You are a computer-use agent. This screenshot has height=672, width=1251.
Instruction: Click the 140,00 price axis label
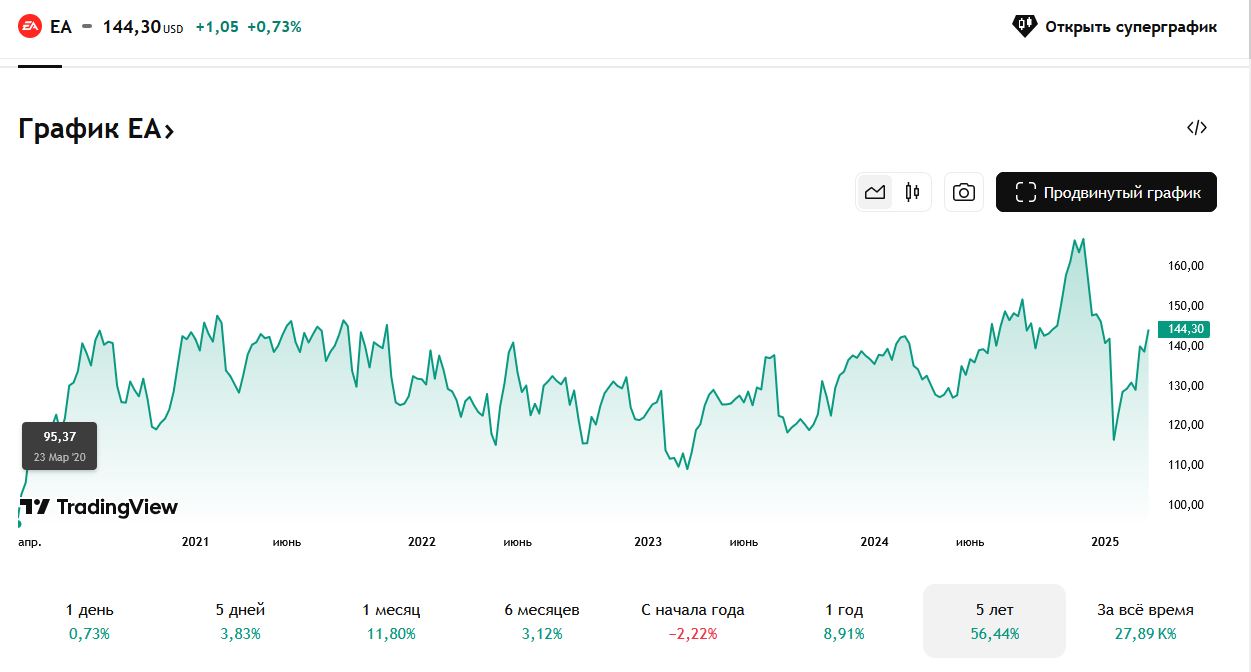[x=1186, y=346]
